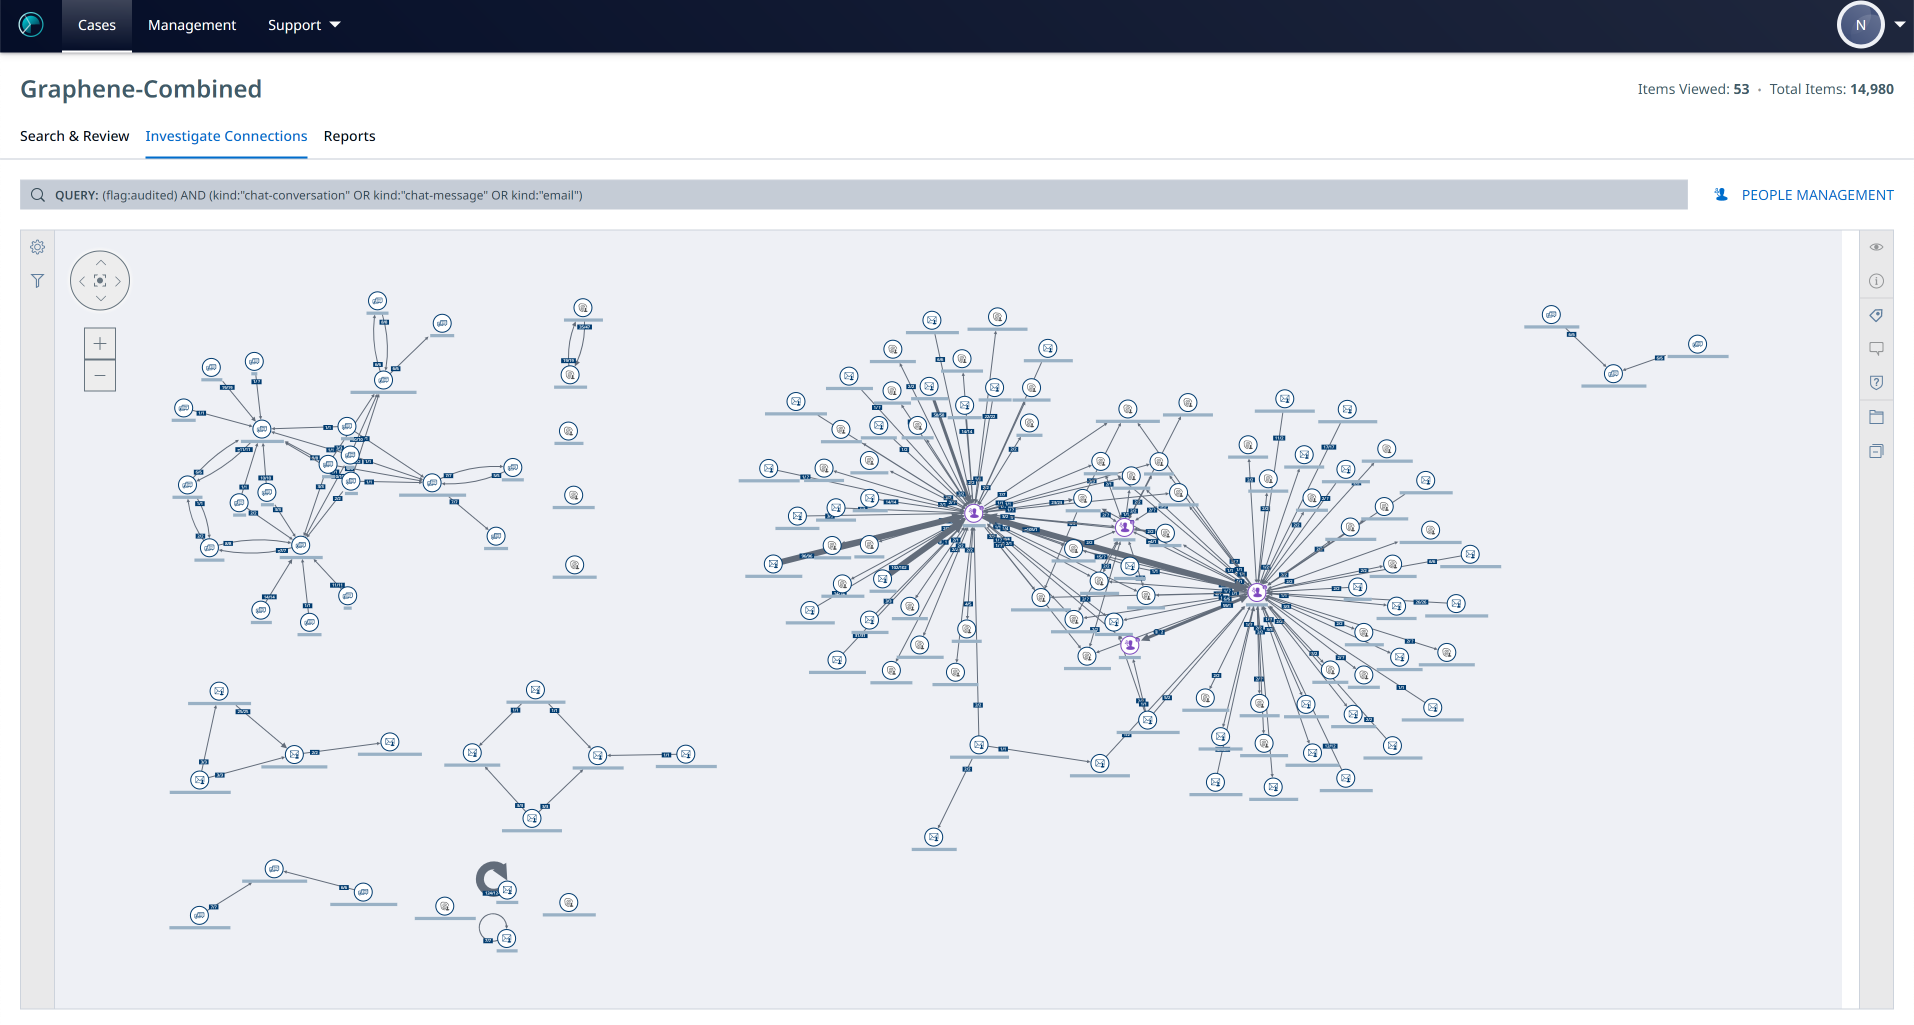
Task: Pan graph right using right chevron
Action: pos(118,281)
